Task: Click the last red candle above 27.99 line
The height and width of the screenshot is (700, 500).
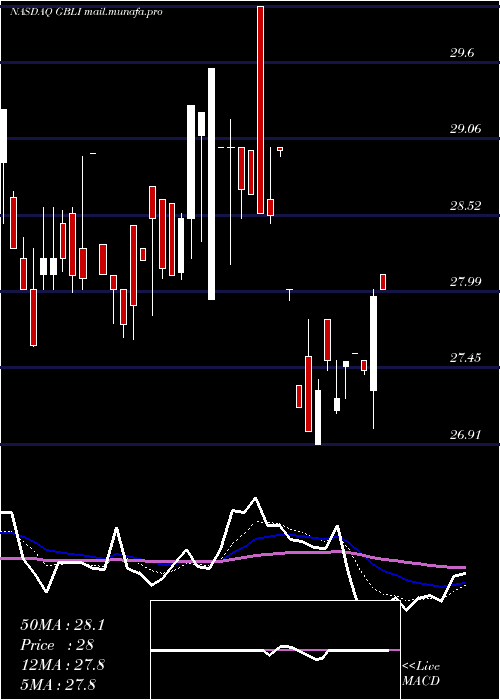Action: (383, 282)
